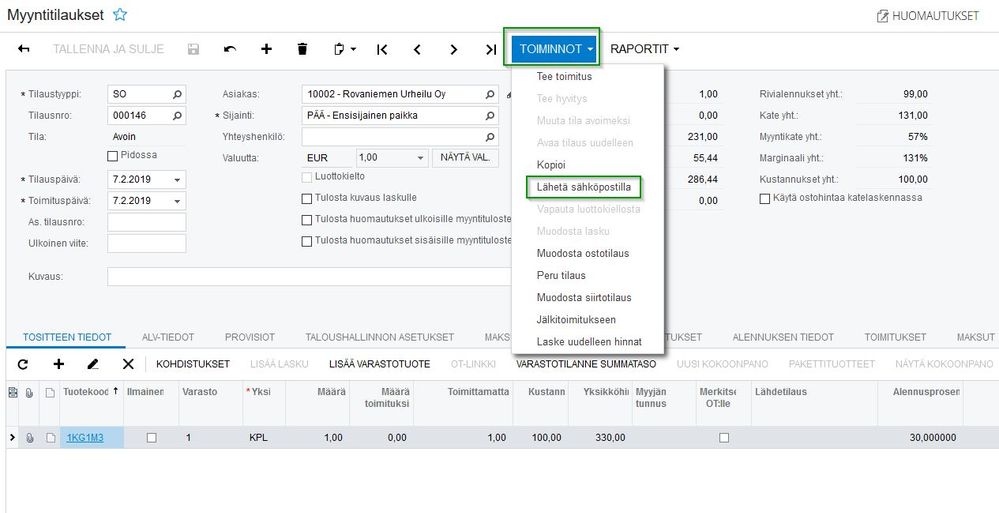The width and height of the screenshot is (999, 513).
Task: Click As. tilausnro input field
Action: point(147,222)
